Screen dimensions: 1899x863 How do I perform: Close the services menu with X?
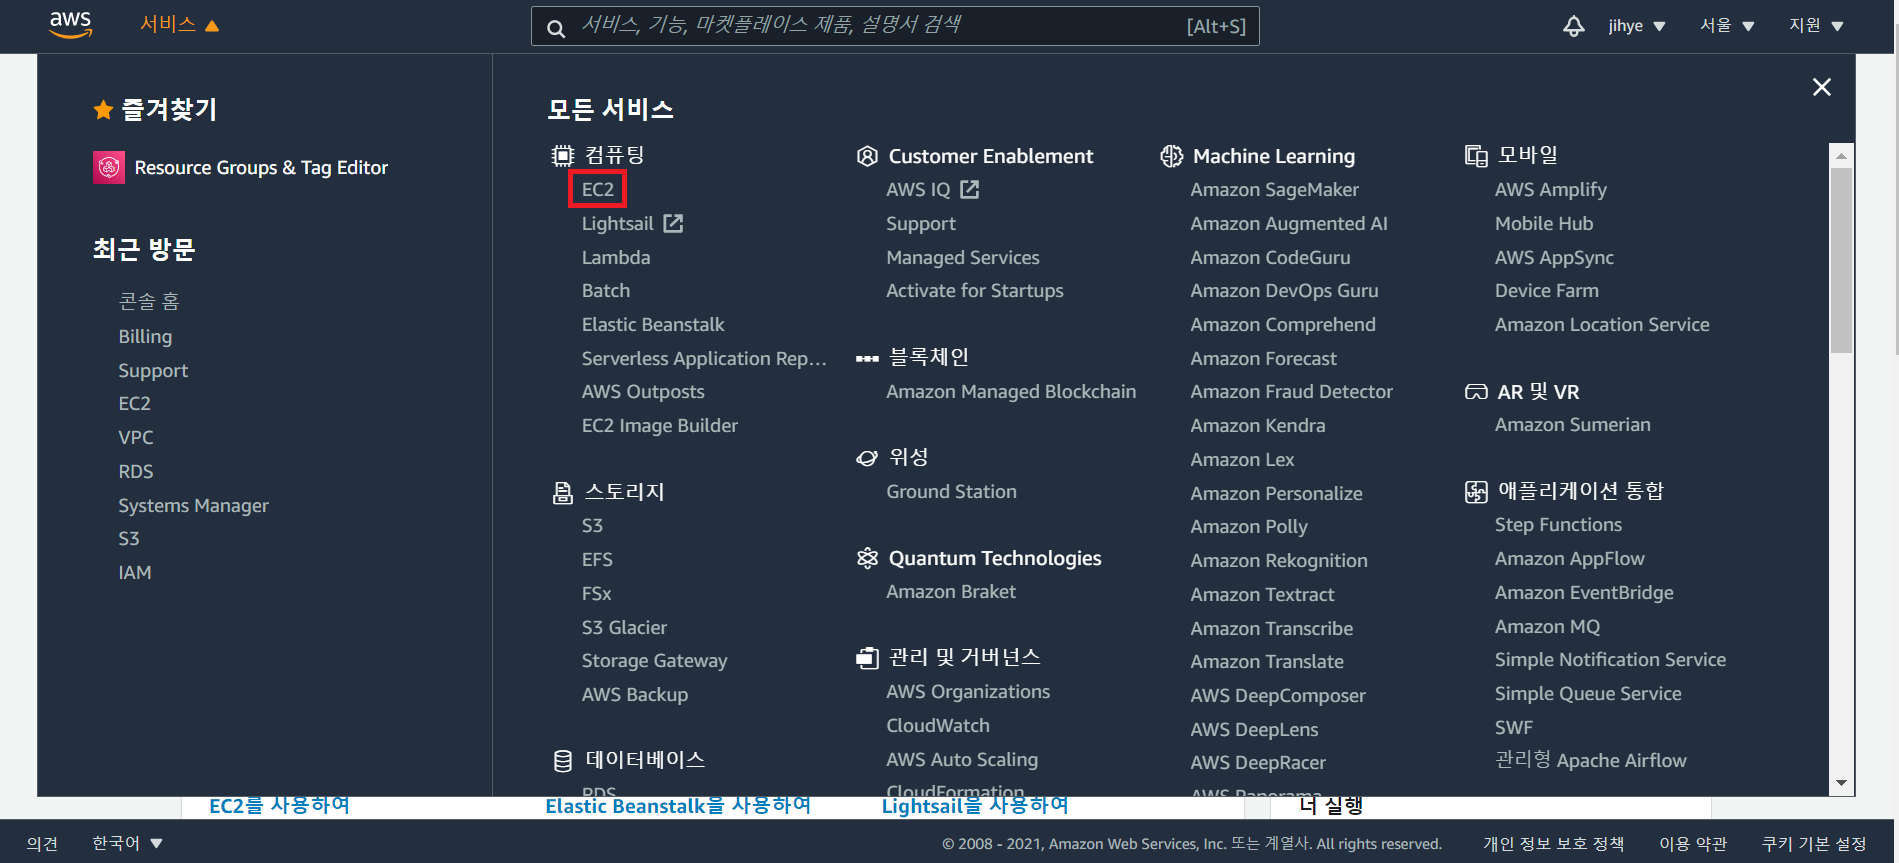pos(1822,87)
